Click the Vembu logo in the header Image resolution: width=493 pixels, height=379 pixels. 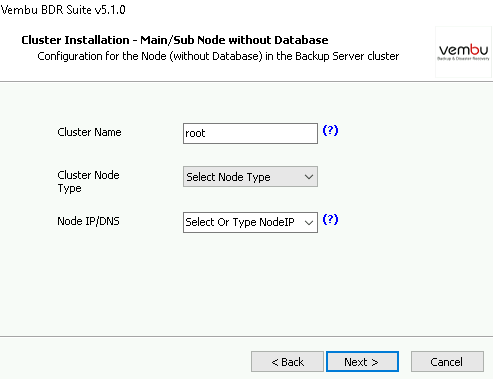pos(463,52)
